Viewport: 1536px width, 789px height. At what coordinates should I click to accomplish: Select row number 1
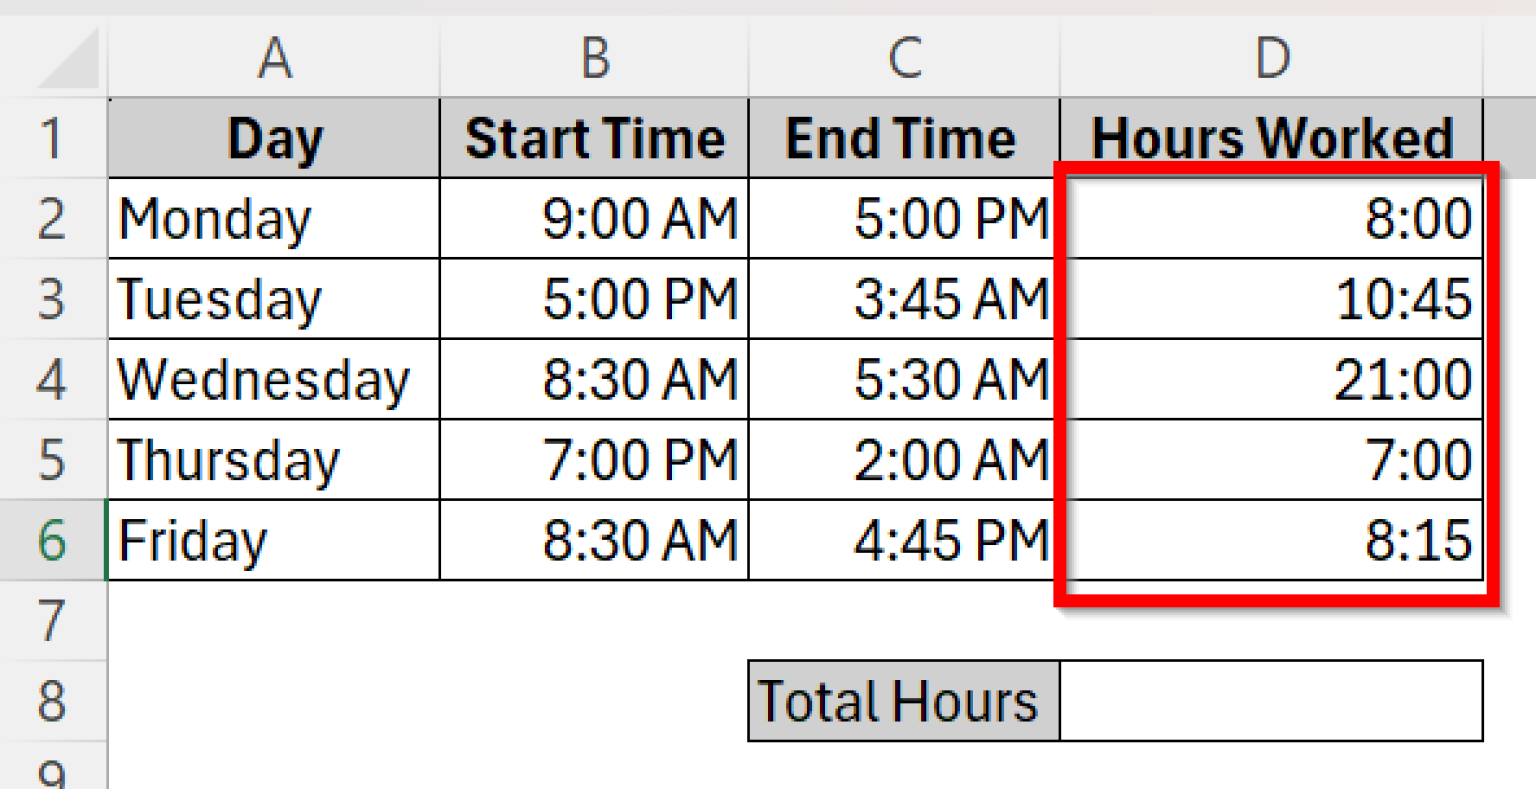pyautogui.click(x=55, y=137)
